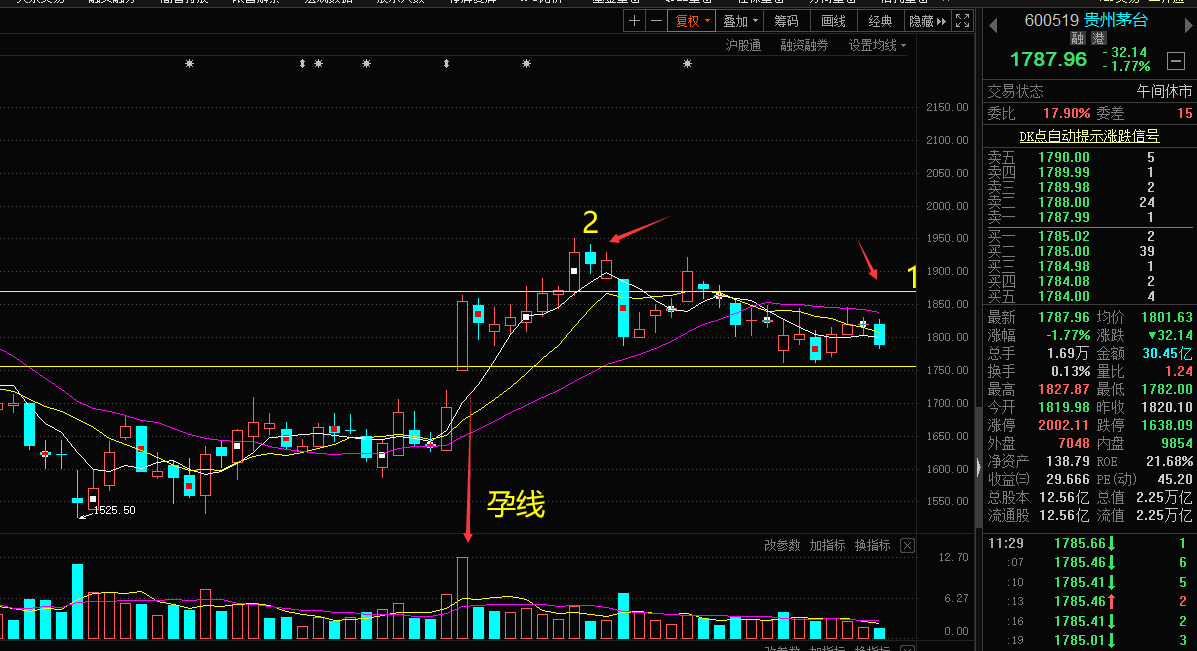Expand the 设置均线 moving average dropdown

click(x=877, y=46)
